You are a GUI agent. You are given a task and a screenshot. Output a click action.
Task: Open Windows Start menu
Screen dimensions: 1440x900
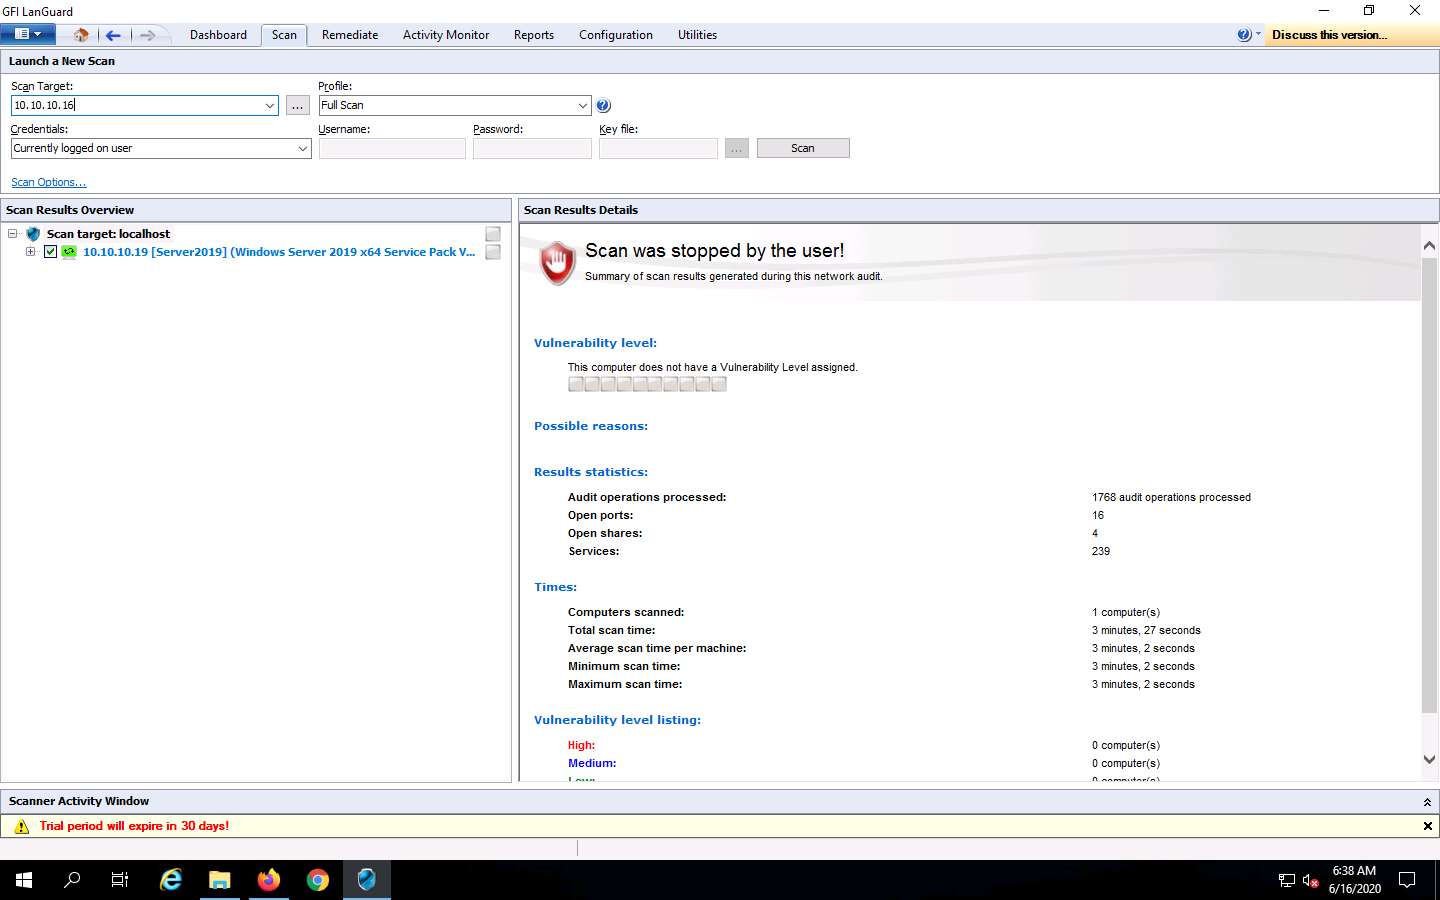pos(24,880)
